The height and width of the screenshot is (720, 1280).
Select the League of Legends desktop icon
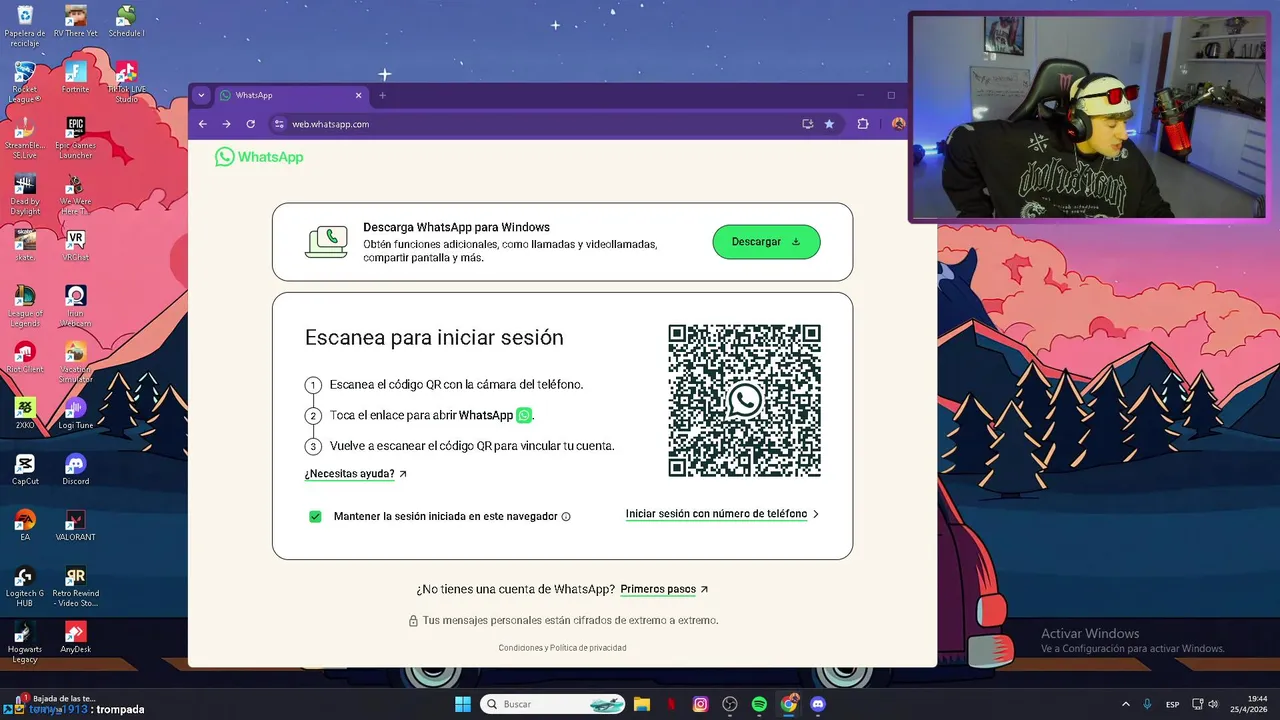click(25, 306)
